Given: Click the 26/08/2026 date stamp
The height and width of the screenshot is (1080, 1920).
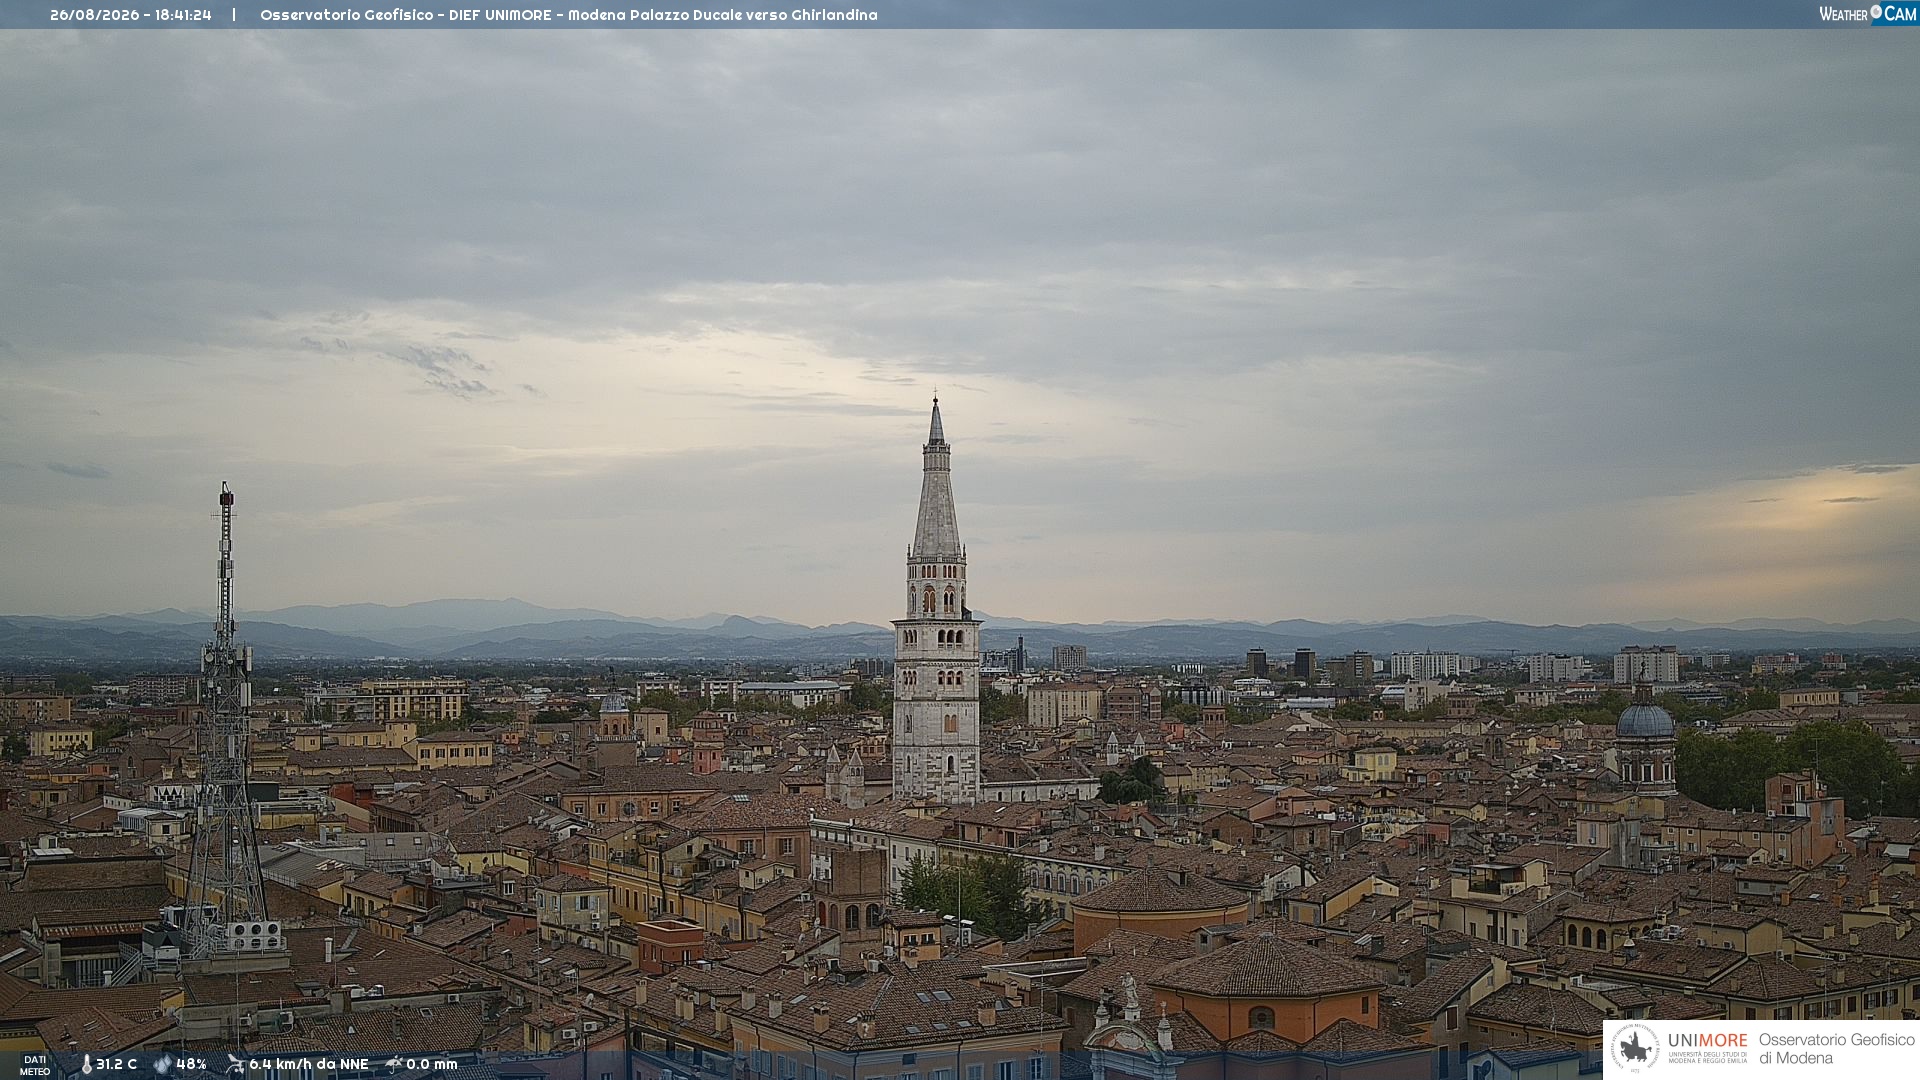Looking at the screenshot, I should click(95, 15).
